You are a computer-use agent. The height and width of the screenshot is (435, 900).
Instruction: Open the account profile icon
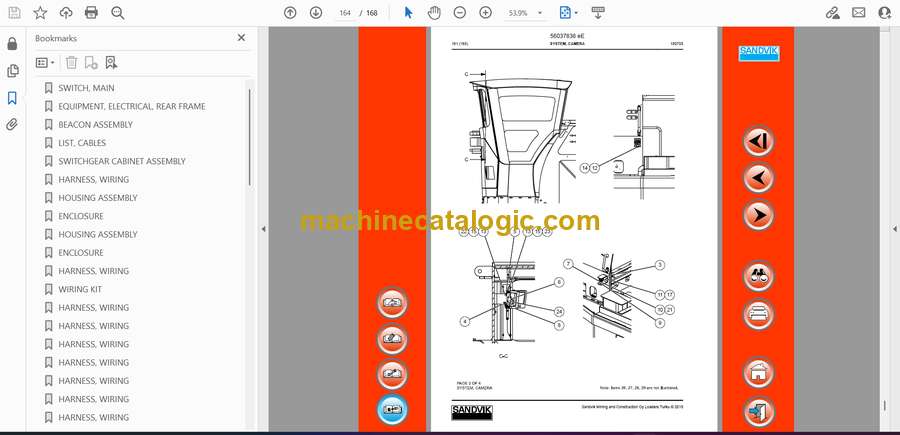point(885,13)
